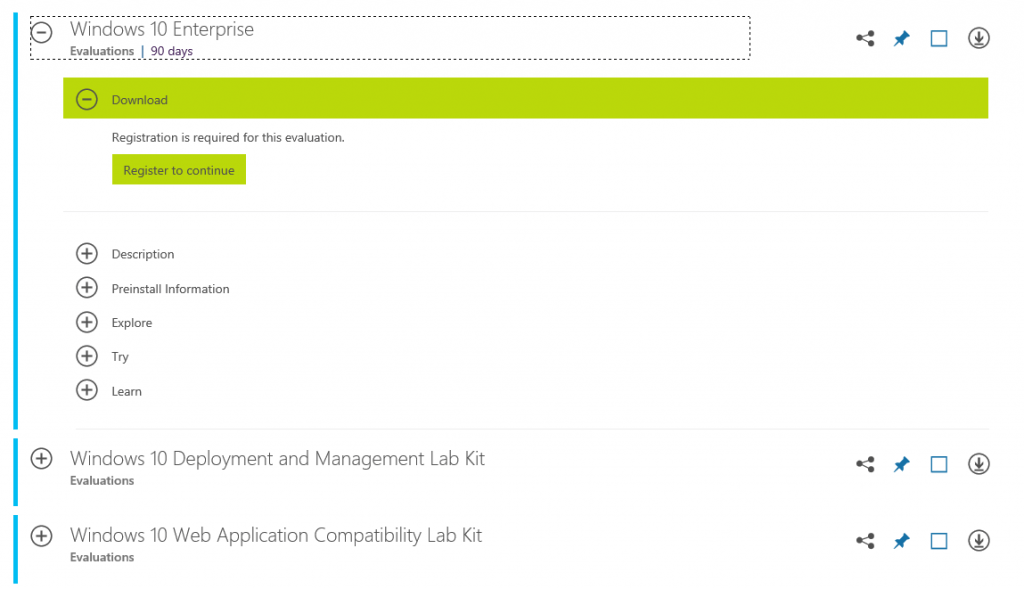Pin the Windows 10 Deployment and Management Lab Kit
Screen dimensions: 1024x589
pyautogui.click(x=901, y=463)
